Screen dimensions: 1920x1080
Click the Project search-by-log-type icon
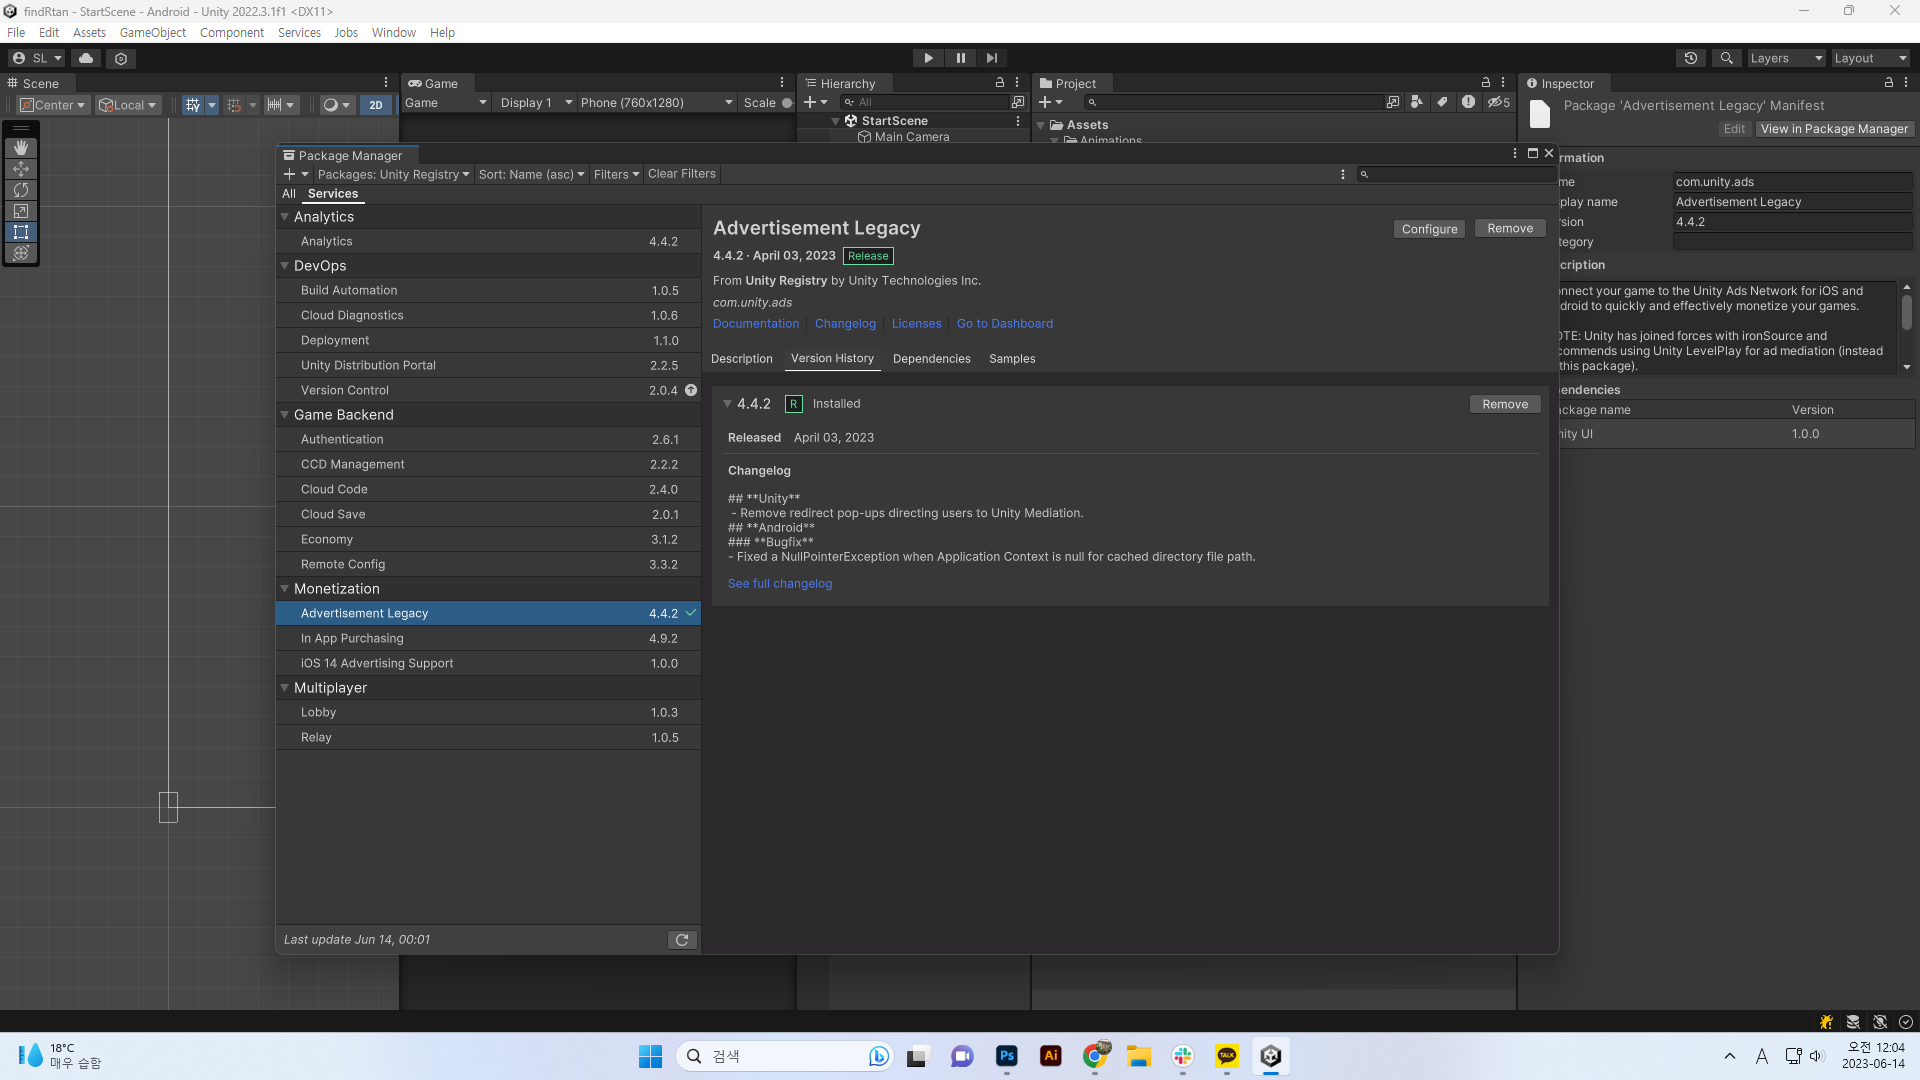(1468, 102)
